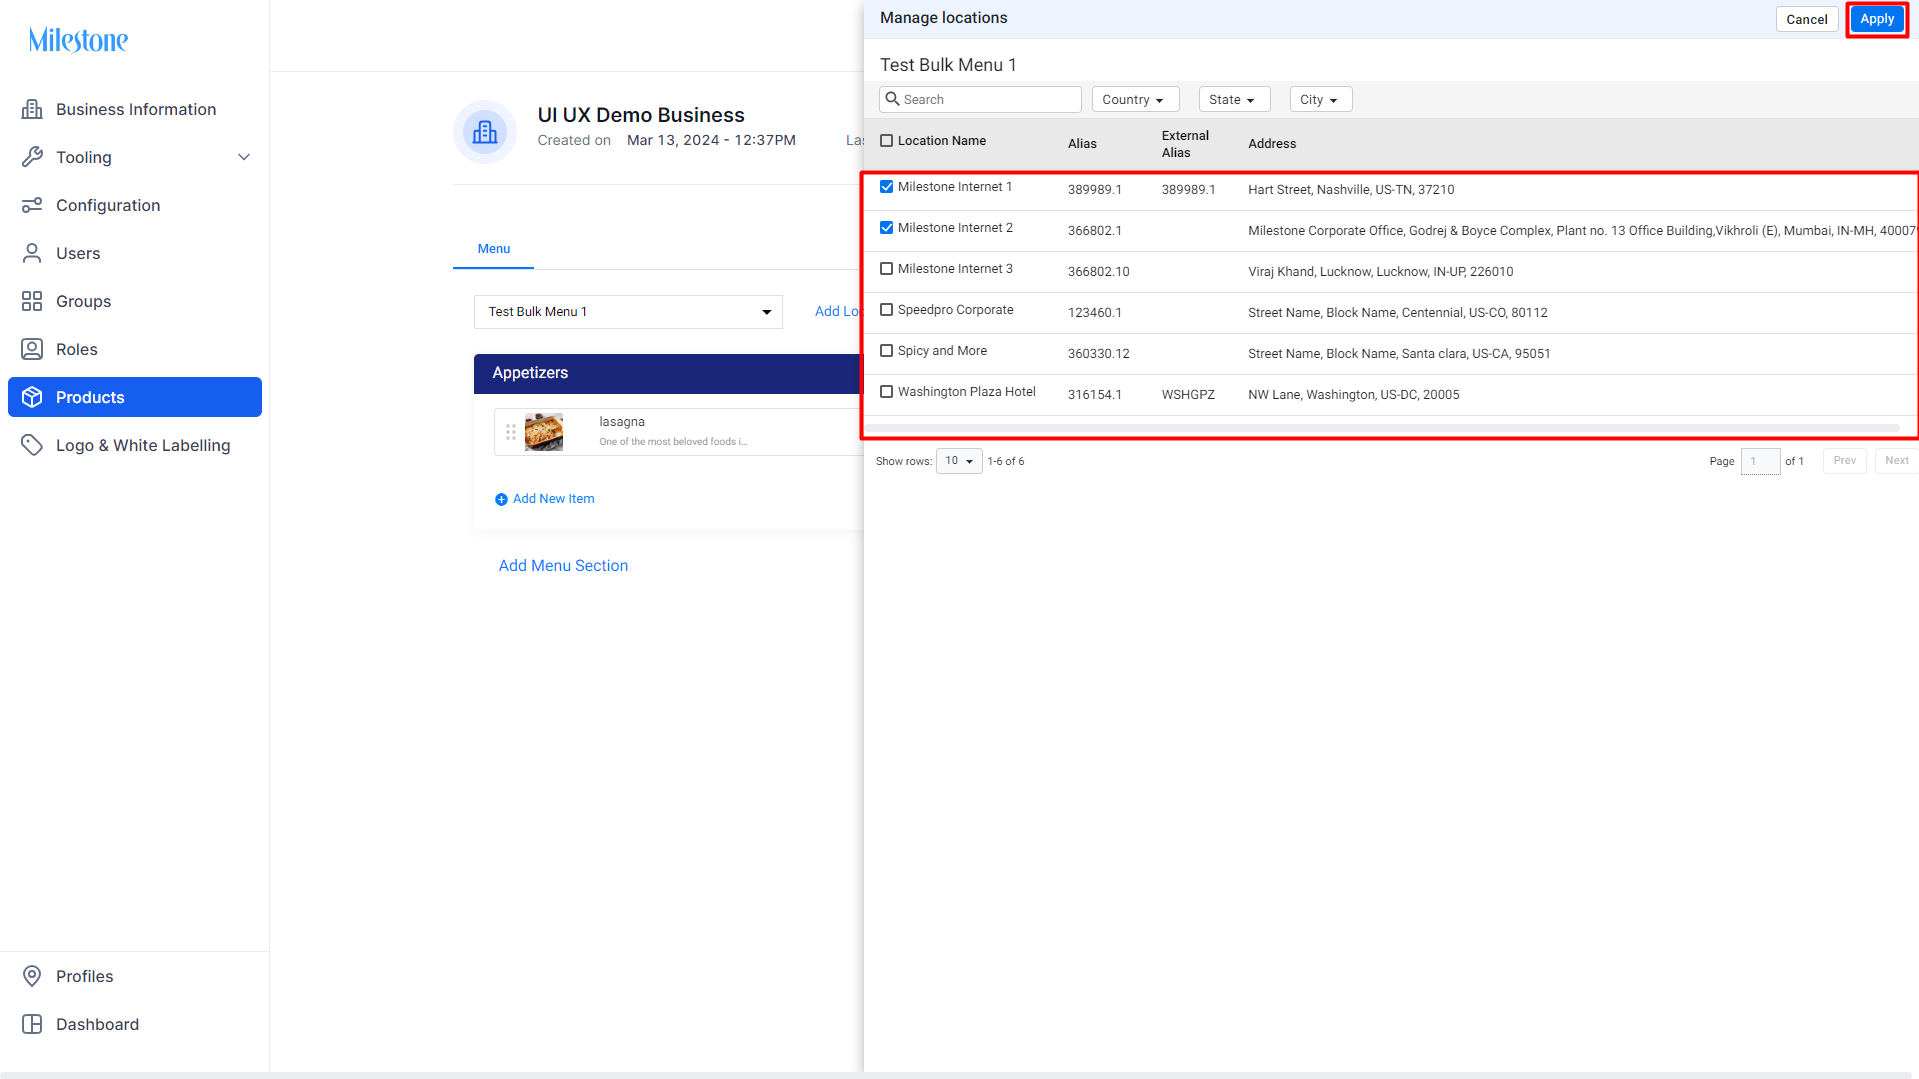Check the Washington Plaza Hotel checkbox
This screenshot has height=1079, width=1919.
click(886, 392)
